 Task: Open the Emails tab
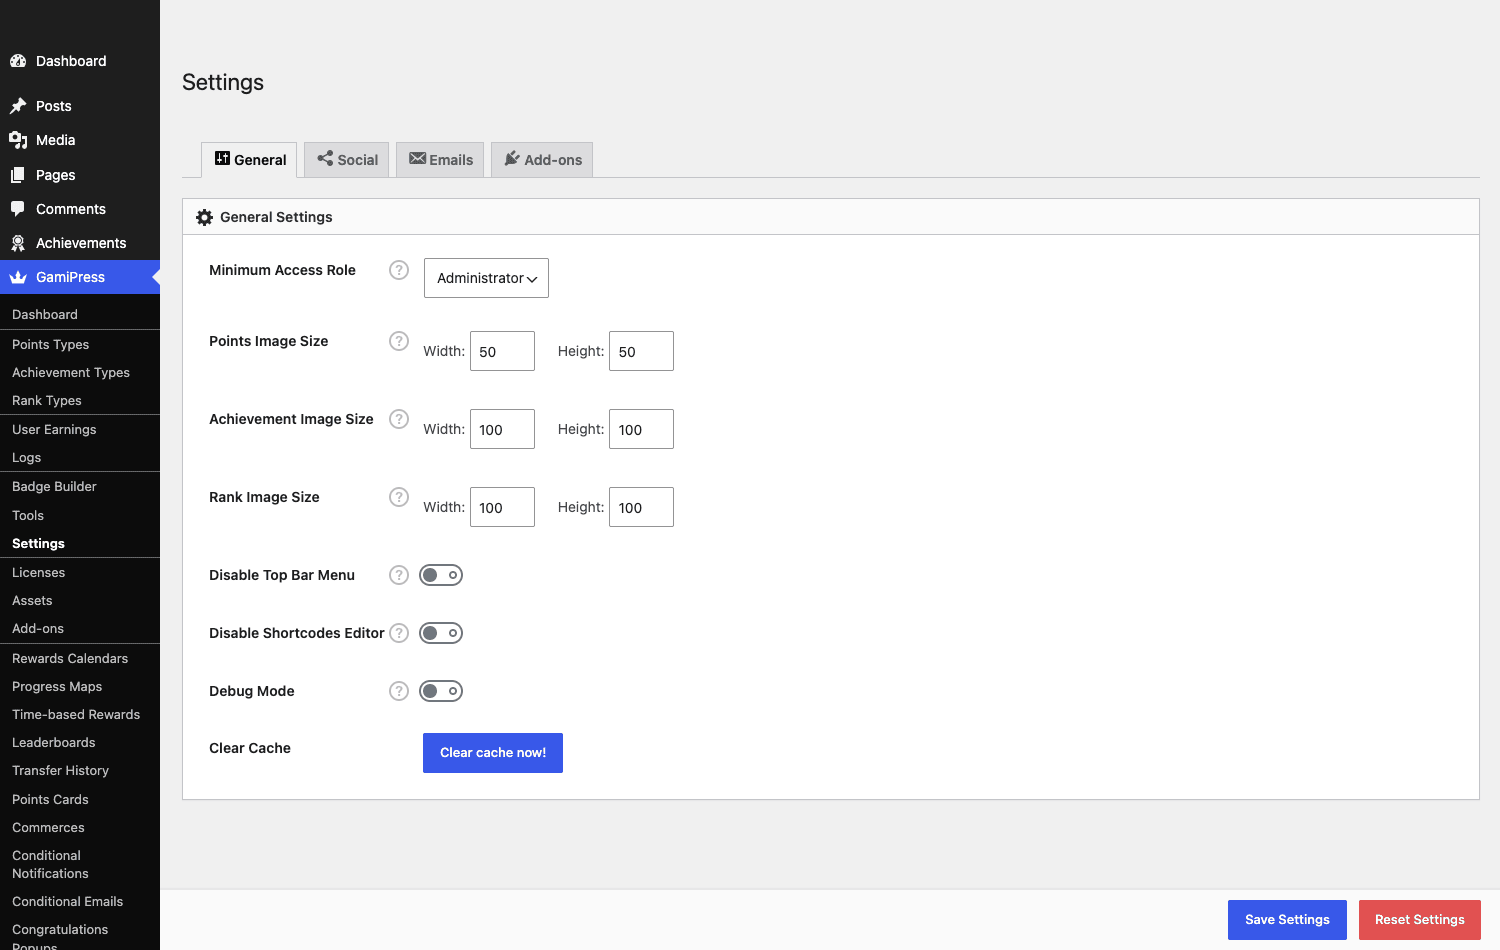(x=440, y=160)
